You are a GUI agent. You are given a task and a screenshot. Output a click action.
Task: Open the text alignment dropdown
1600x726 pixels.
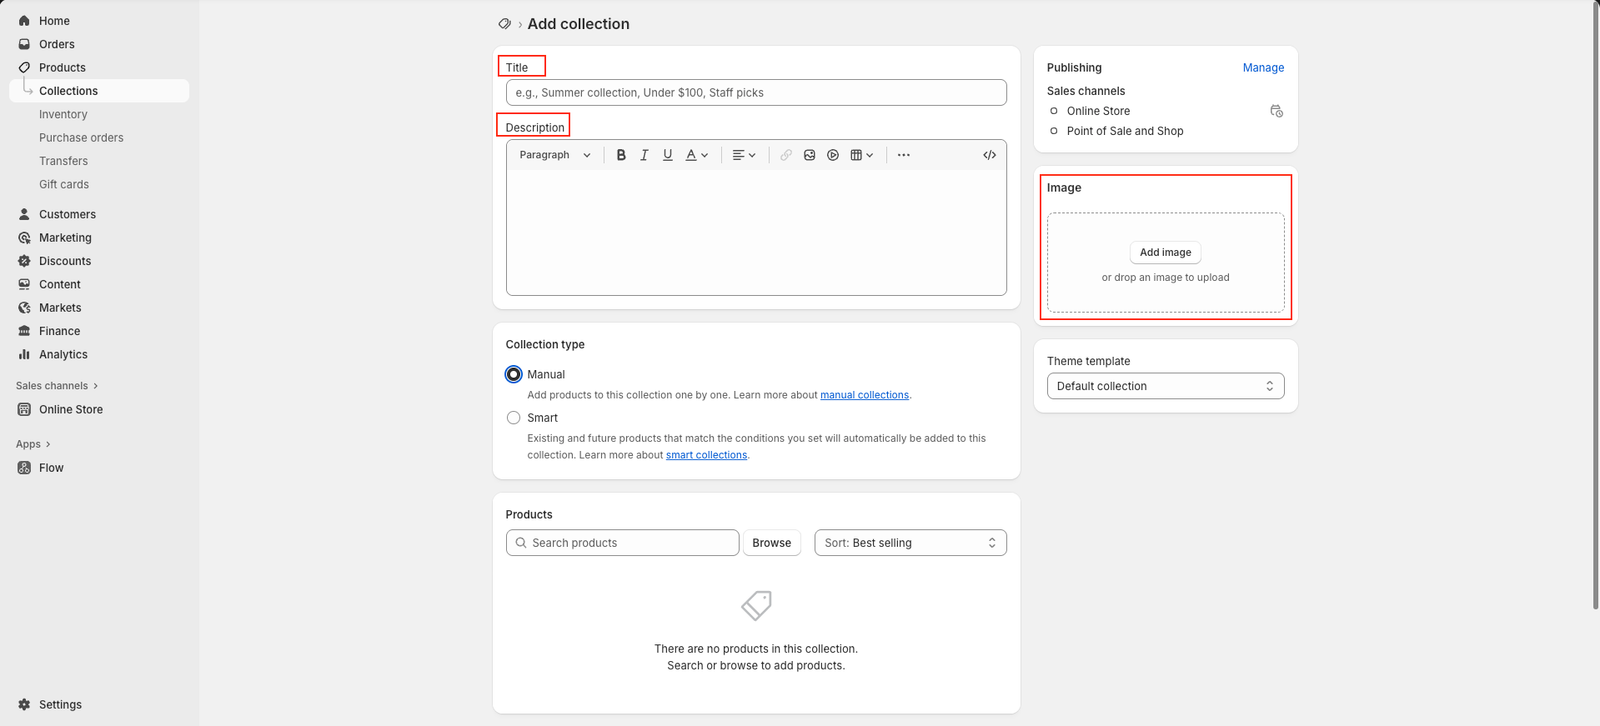[743, 155]
